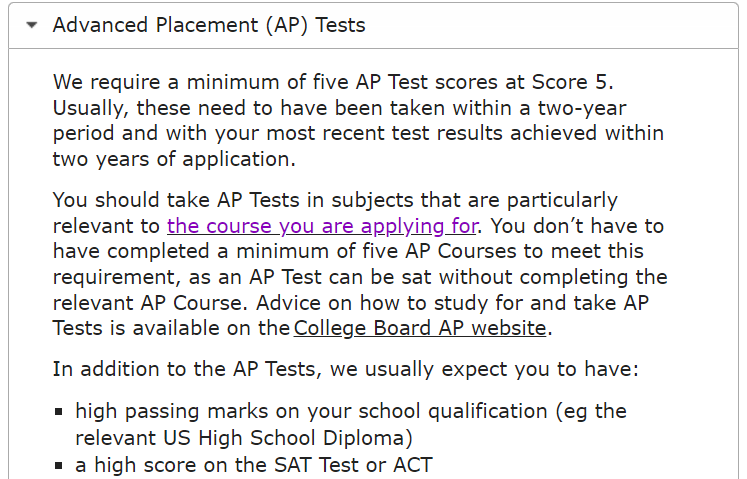Click the Advanced Placement (AP) Tests heading
Screen dimensions: 747x479
coord(209,25)
